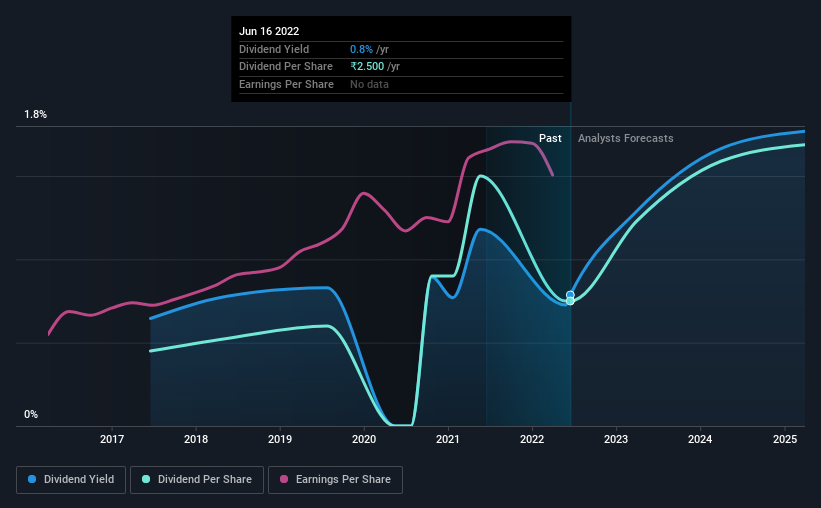Click the 2025 x-axis label

click(x=785, y=439)
